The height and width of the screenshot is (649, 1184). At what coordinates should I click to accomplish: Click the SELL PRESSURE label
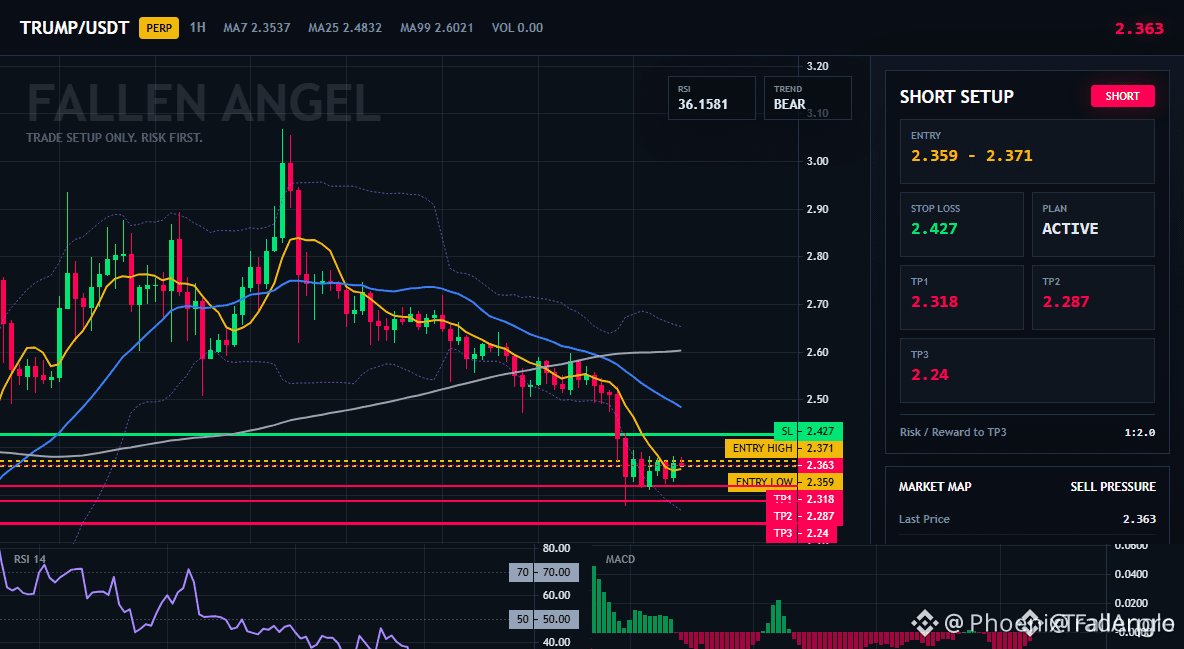(x=1113, y=487)
